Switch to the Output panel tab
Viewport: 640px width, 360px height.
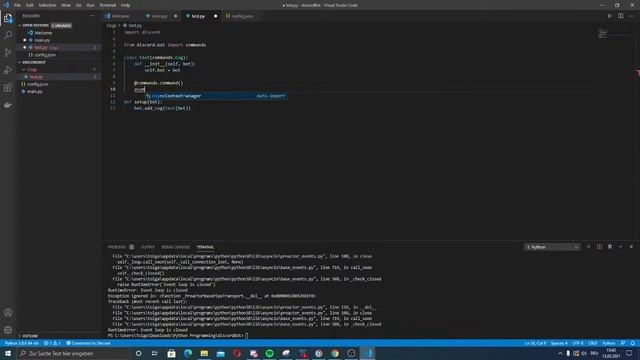click(x=148, y=247)
